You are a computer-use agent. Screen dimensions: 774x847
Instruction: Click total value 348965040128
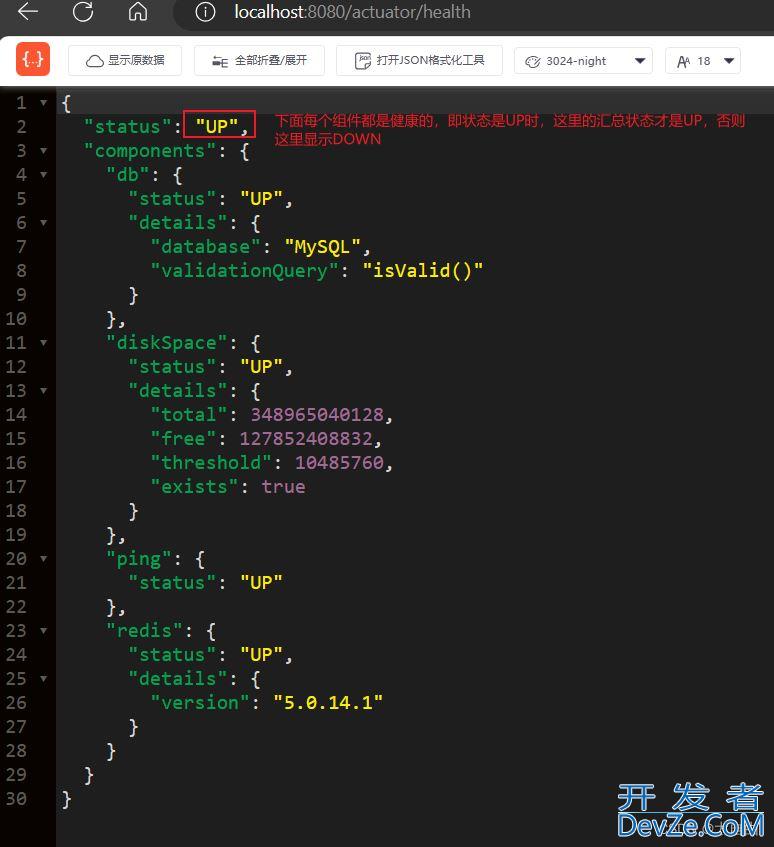[317, 414]
